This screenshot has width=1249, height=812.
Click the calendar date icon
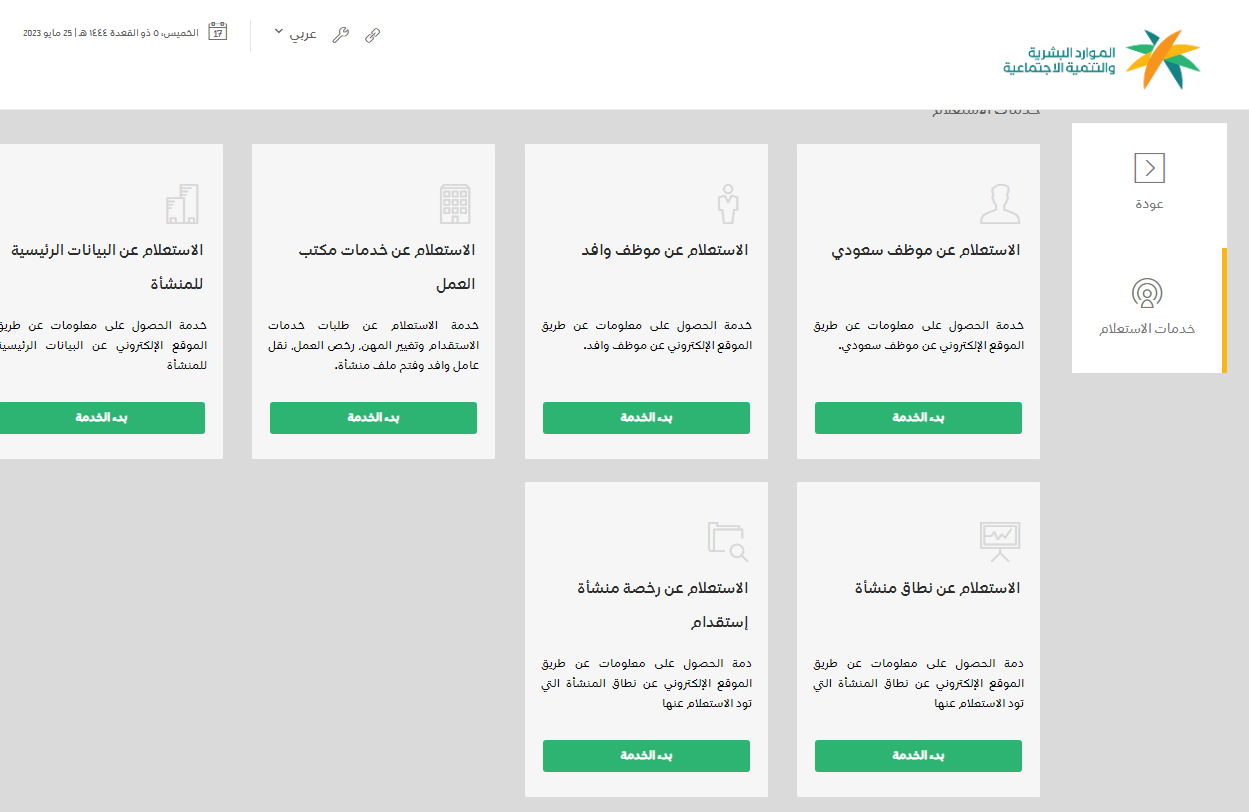point(217,32)
